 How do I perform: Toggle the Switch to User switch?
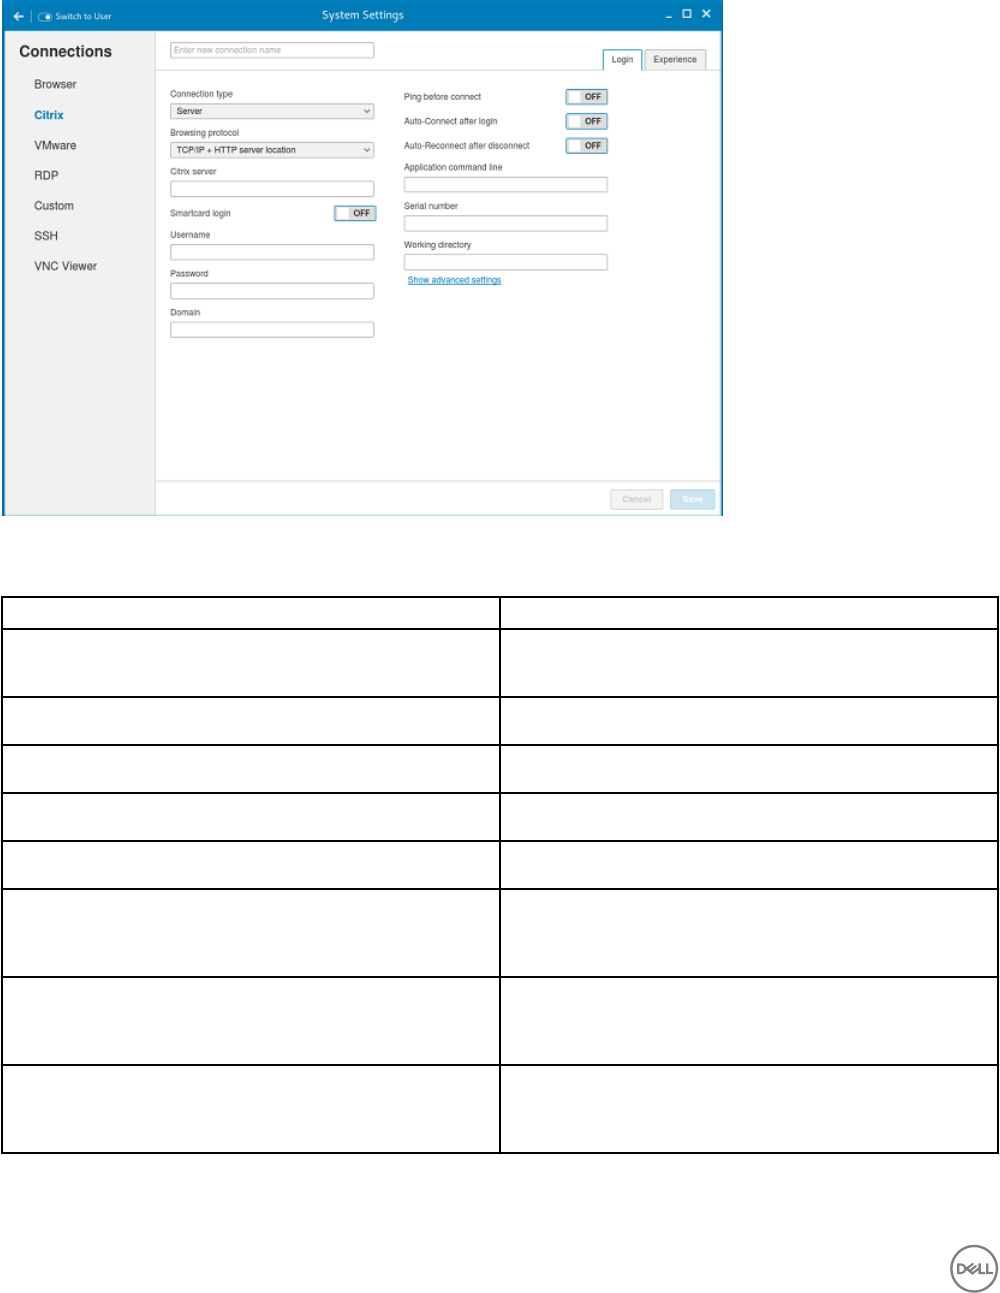tap(45, 16)
